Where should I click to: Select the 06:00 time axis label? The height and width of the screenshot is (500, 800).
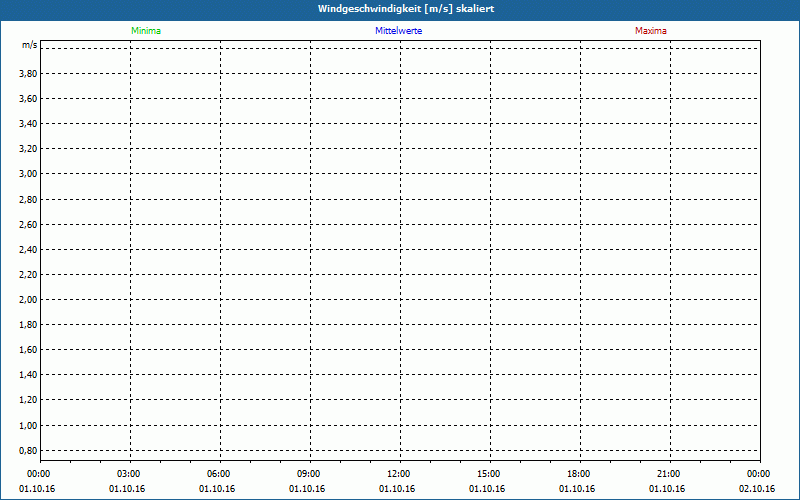(219, 474)
